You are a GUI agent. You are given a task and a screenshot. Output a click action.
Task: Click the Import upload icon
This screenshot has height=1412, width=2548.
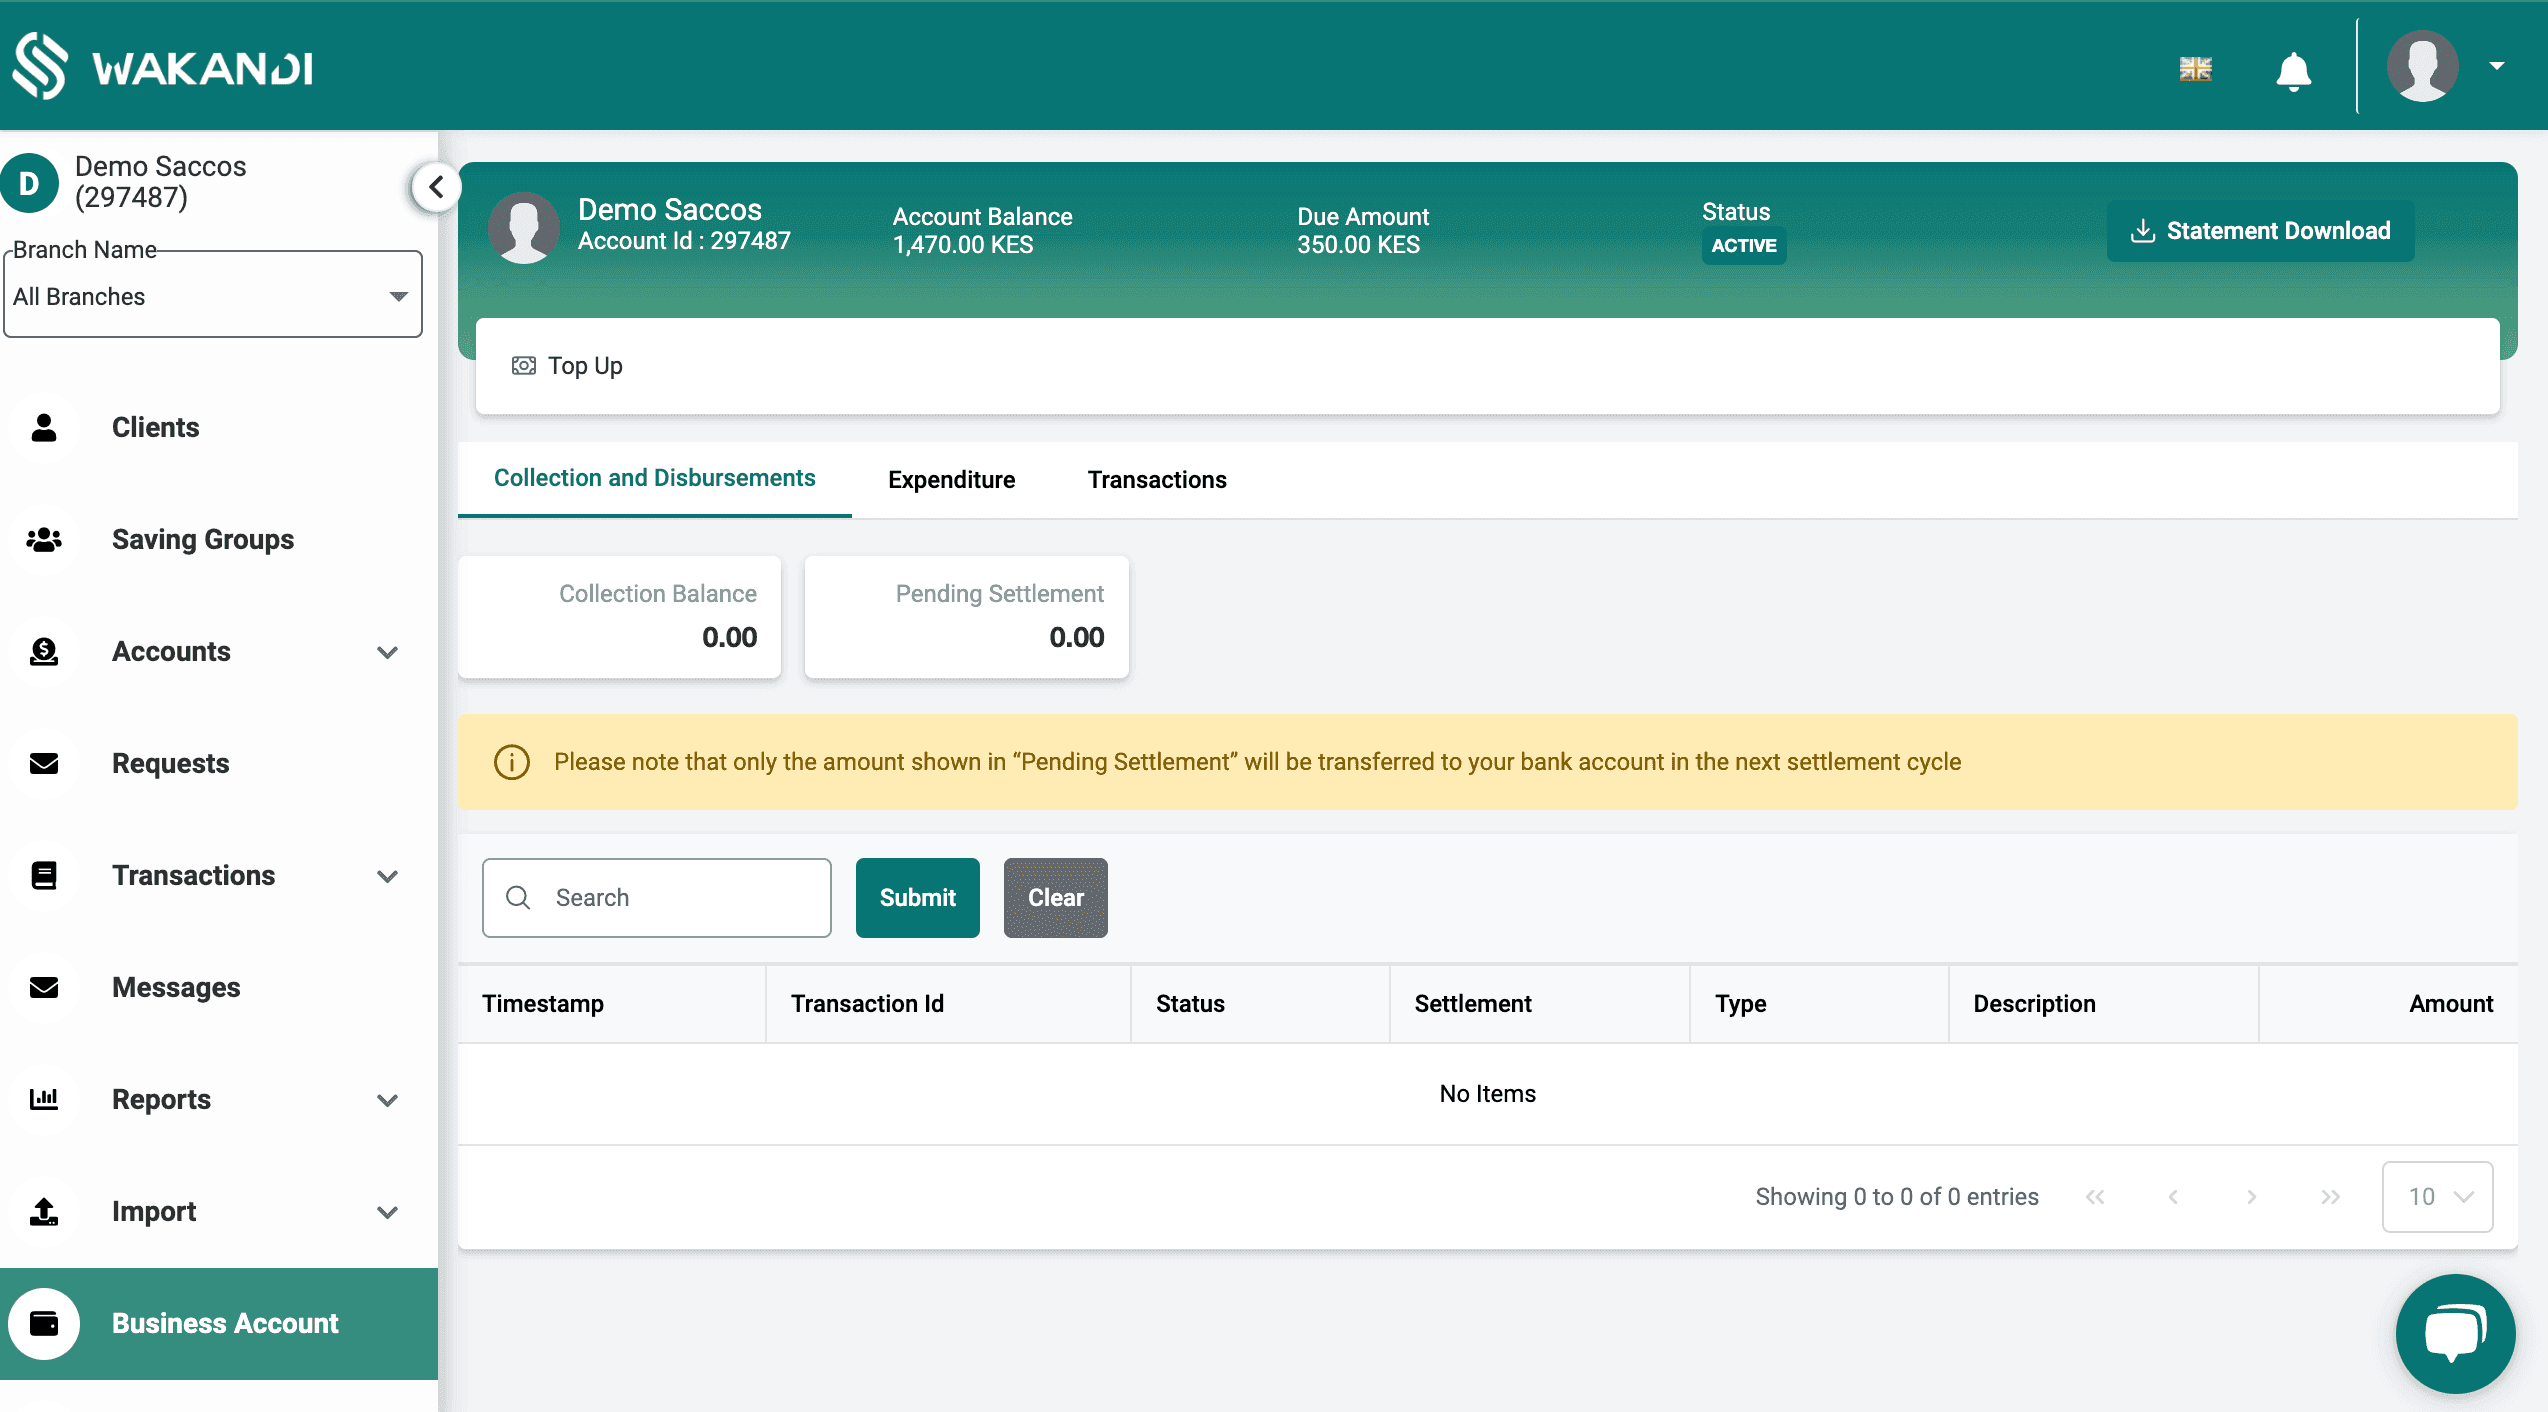pos(44,1212)
